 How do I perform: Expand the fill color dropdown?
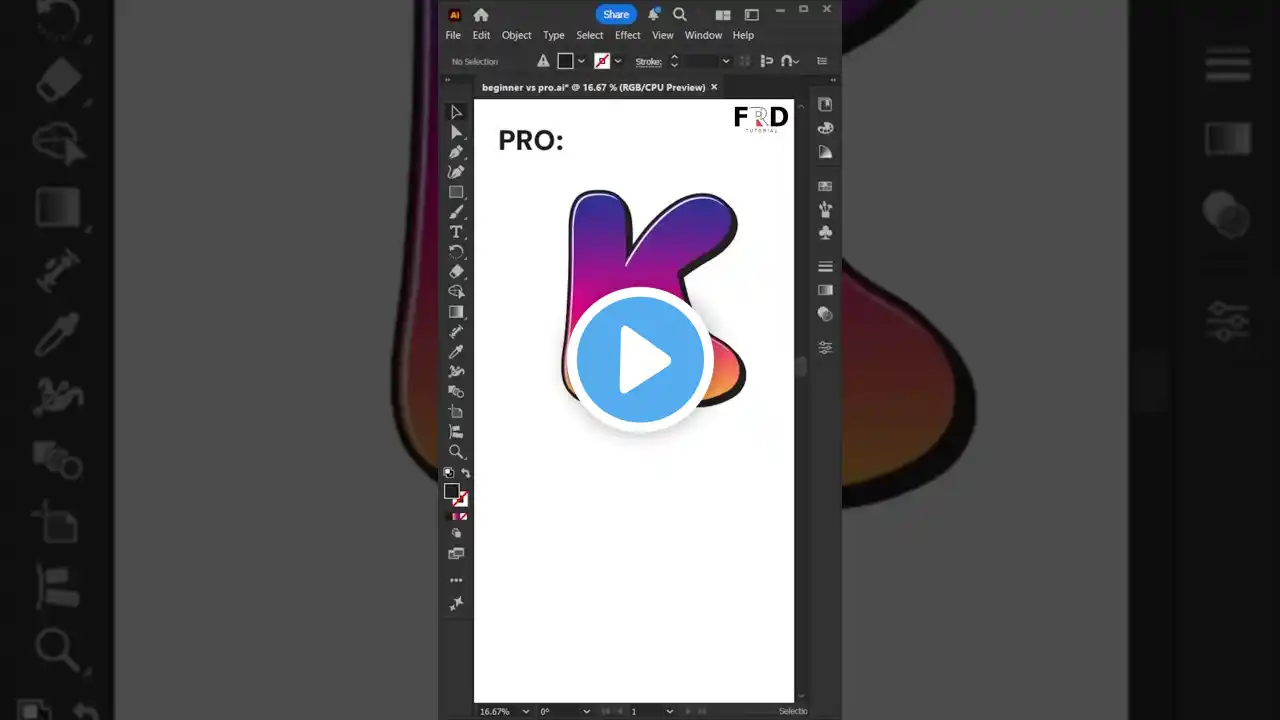click(x=581, y=62)
